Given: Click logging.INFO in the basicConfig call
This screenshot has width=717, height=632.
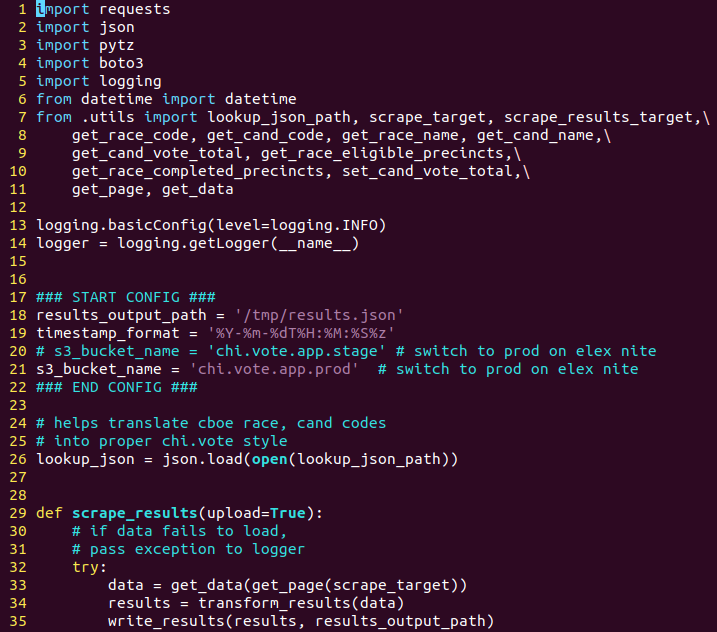Looking at the screenshot, I should pyautogui.click(x=324, y=225).
